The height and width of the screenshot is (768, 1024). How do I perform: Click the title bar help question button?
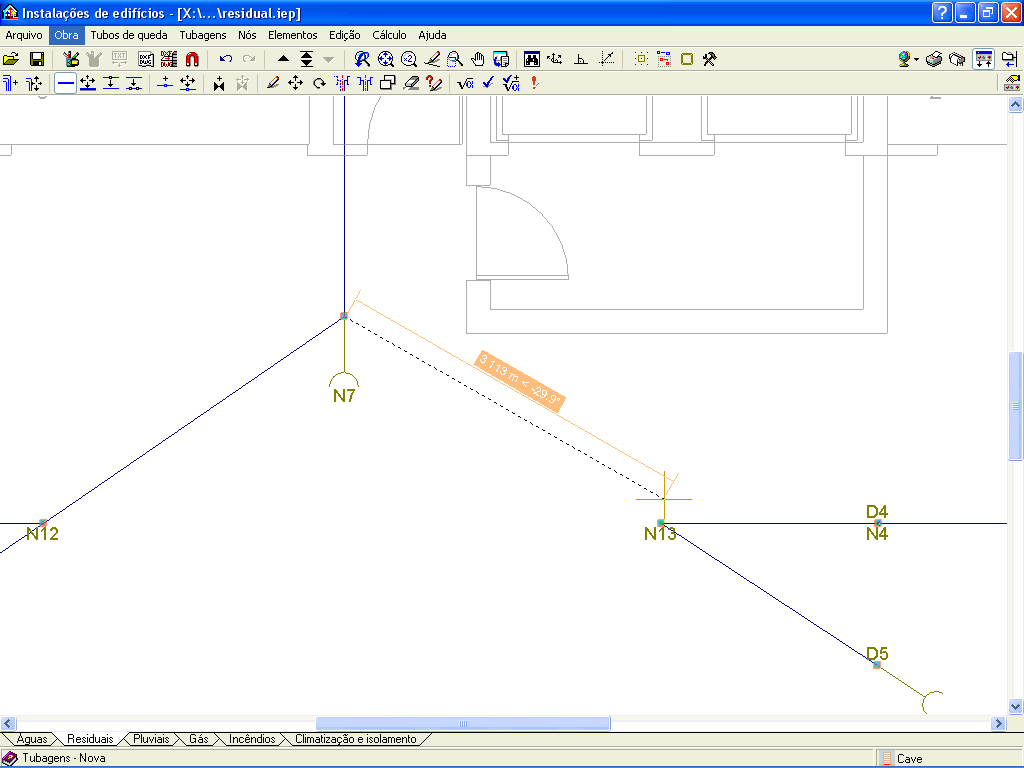[942, 13]
